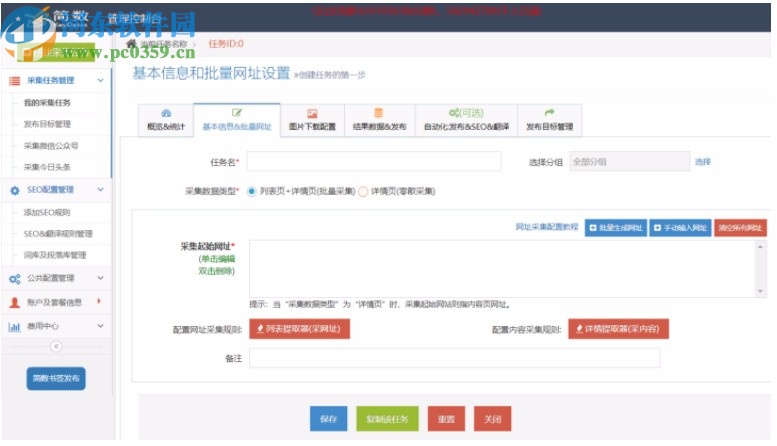
Task: Focus the 采集起始网址 text area
Action: pyautogui.click(x=502, y=269)
